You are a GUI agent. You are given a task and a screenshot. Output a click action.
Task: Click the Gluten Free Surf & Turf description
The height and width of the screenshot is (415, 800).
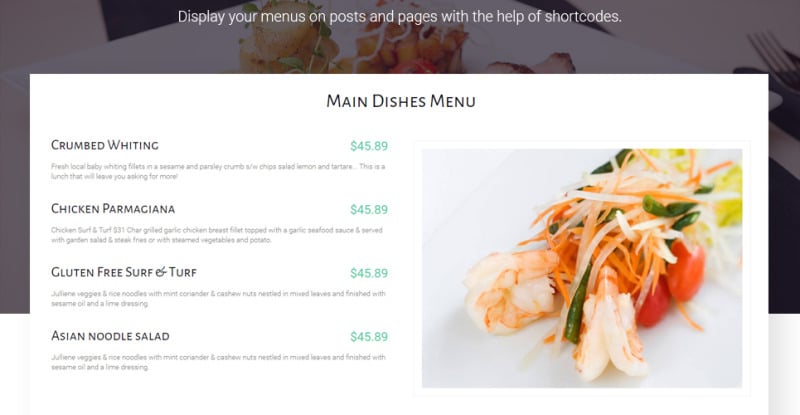coord(218,299)
